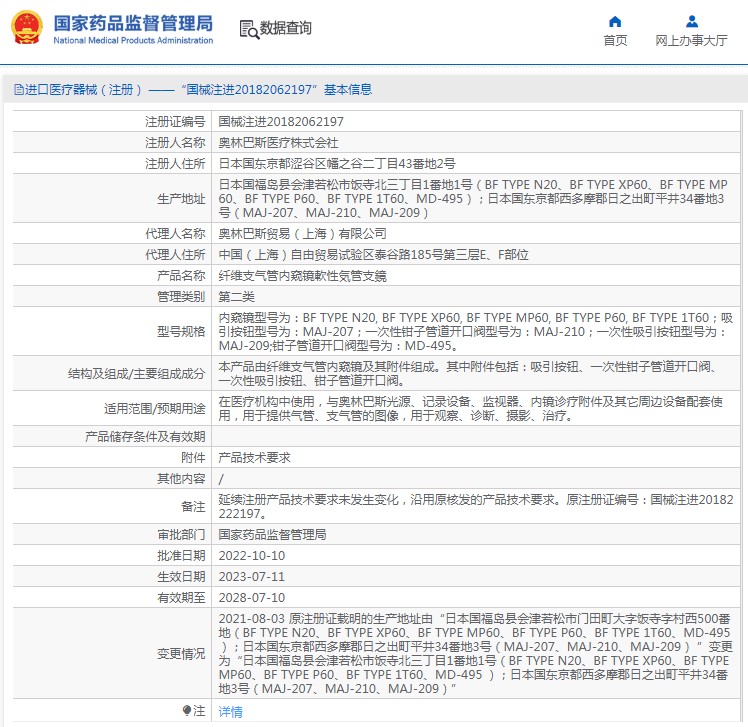
Task: Click the 产品名称 row label
Action: pyautogui.click(x=181, y=275)
